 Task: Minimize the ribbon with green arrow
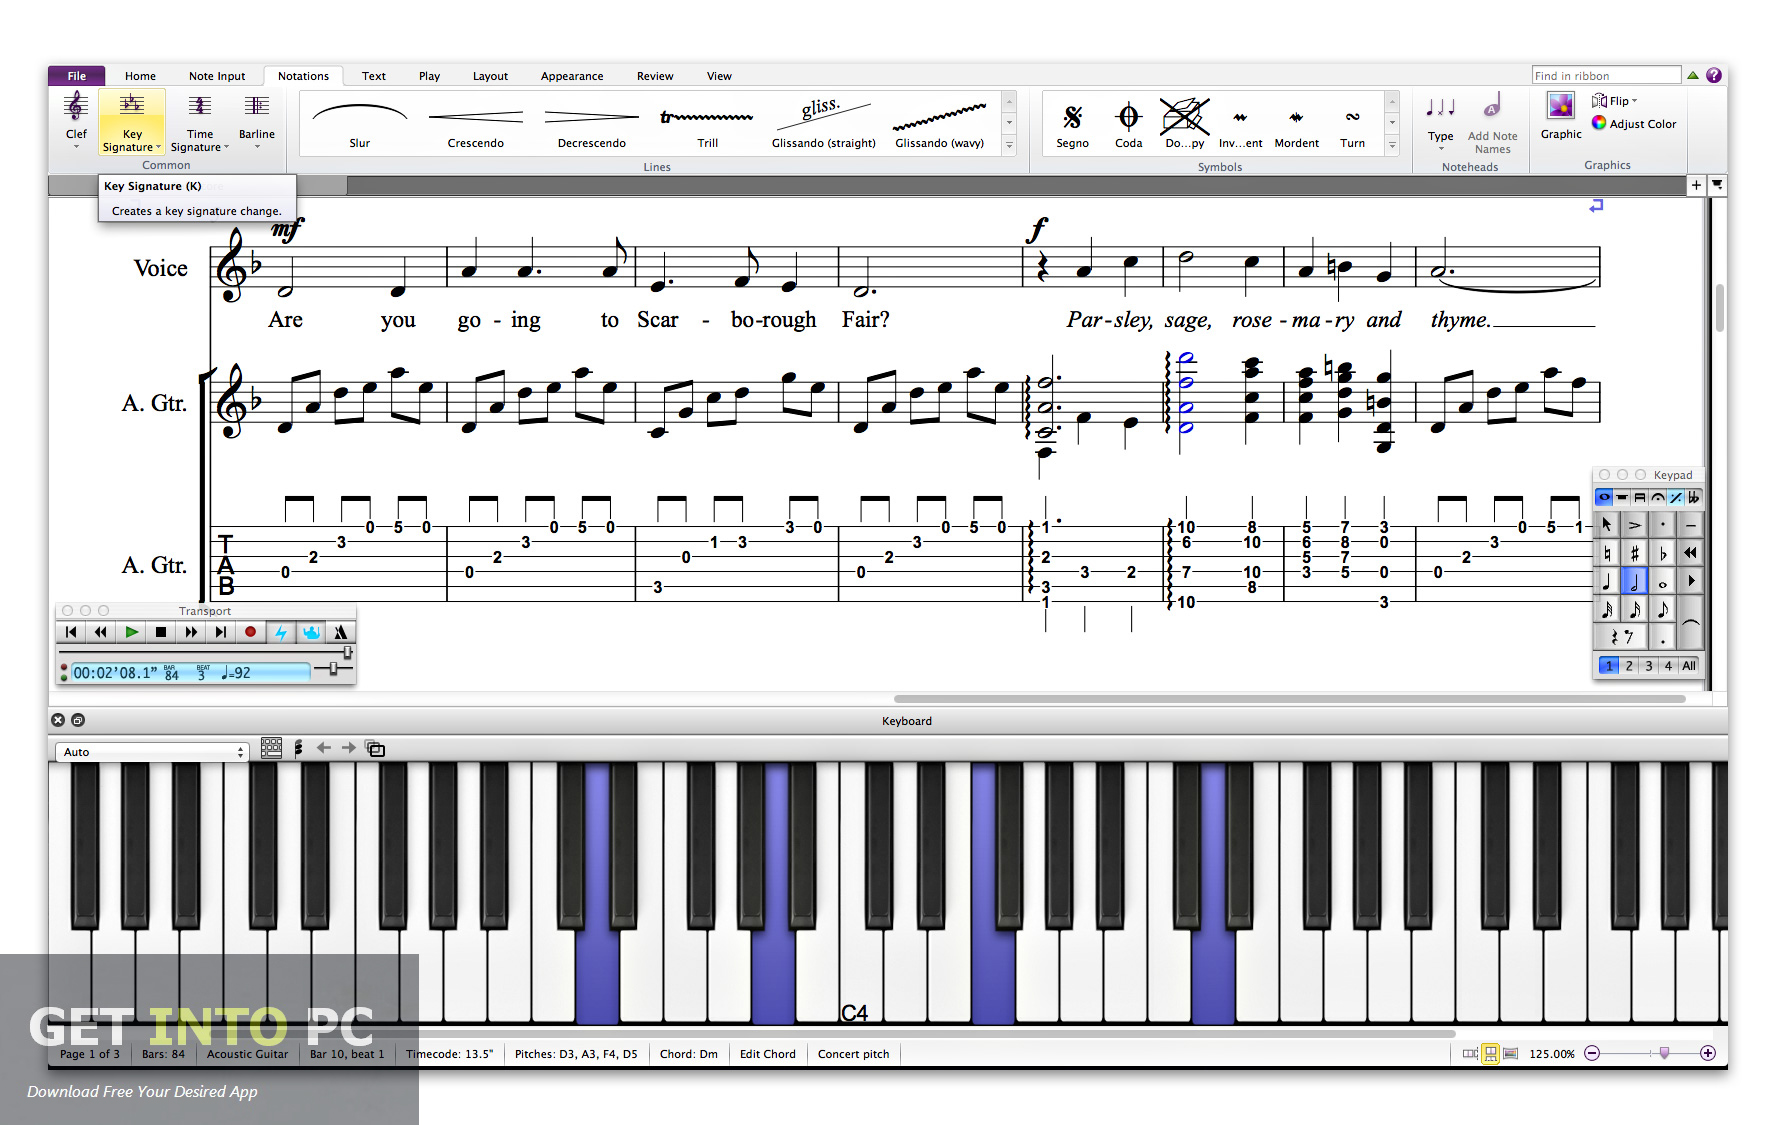(1693, 76)
